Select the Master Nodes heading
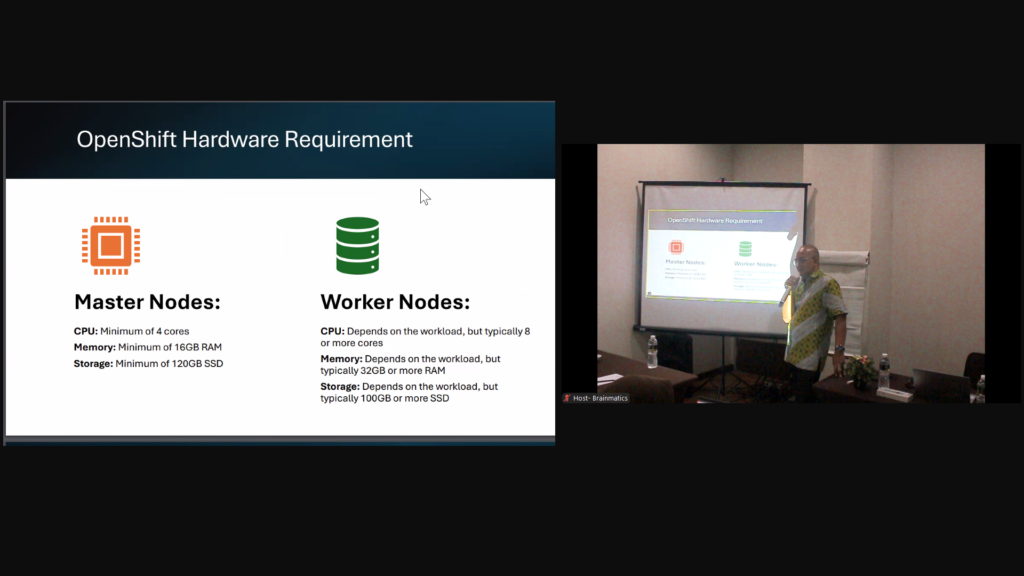This screenshot has width=1024, height=576. pos(147,302)
